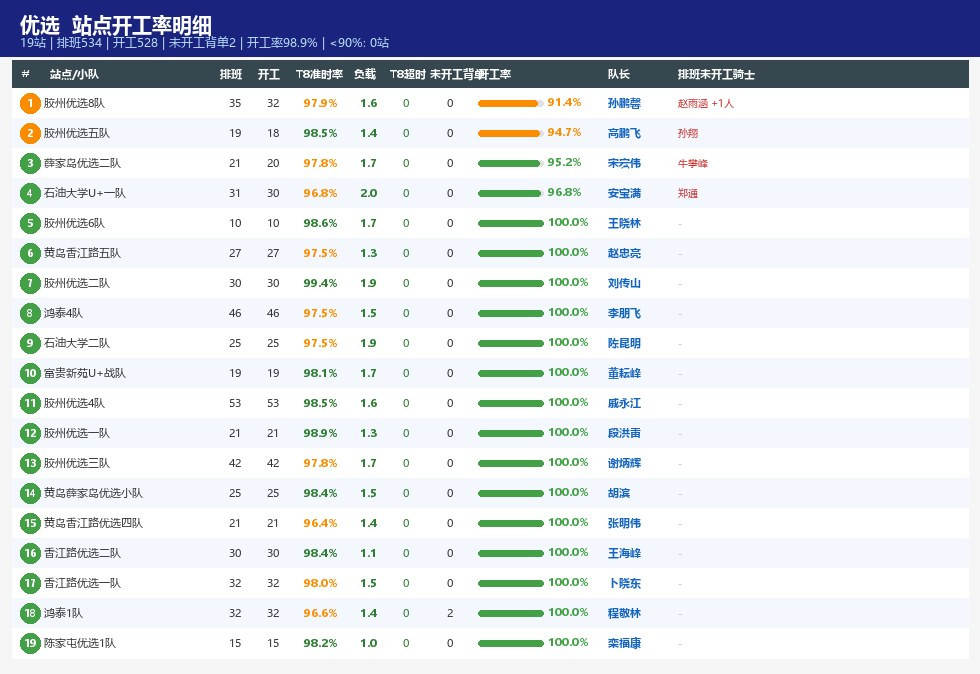This screenshot has height=674, width=980.
Task: Click the orange rank 1 badge
Action: (x=30, y=103)
